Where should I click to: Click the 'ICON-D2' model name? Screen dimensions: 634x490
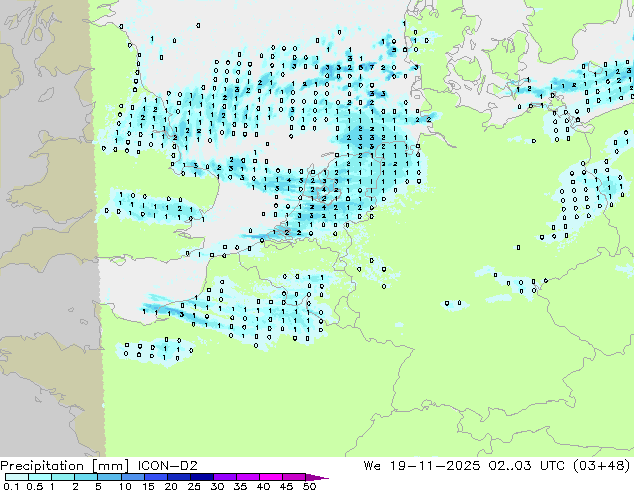coord(167,466)
